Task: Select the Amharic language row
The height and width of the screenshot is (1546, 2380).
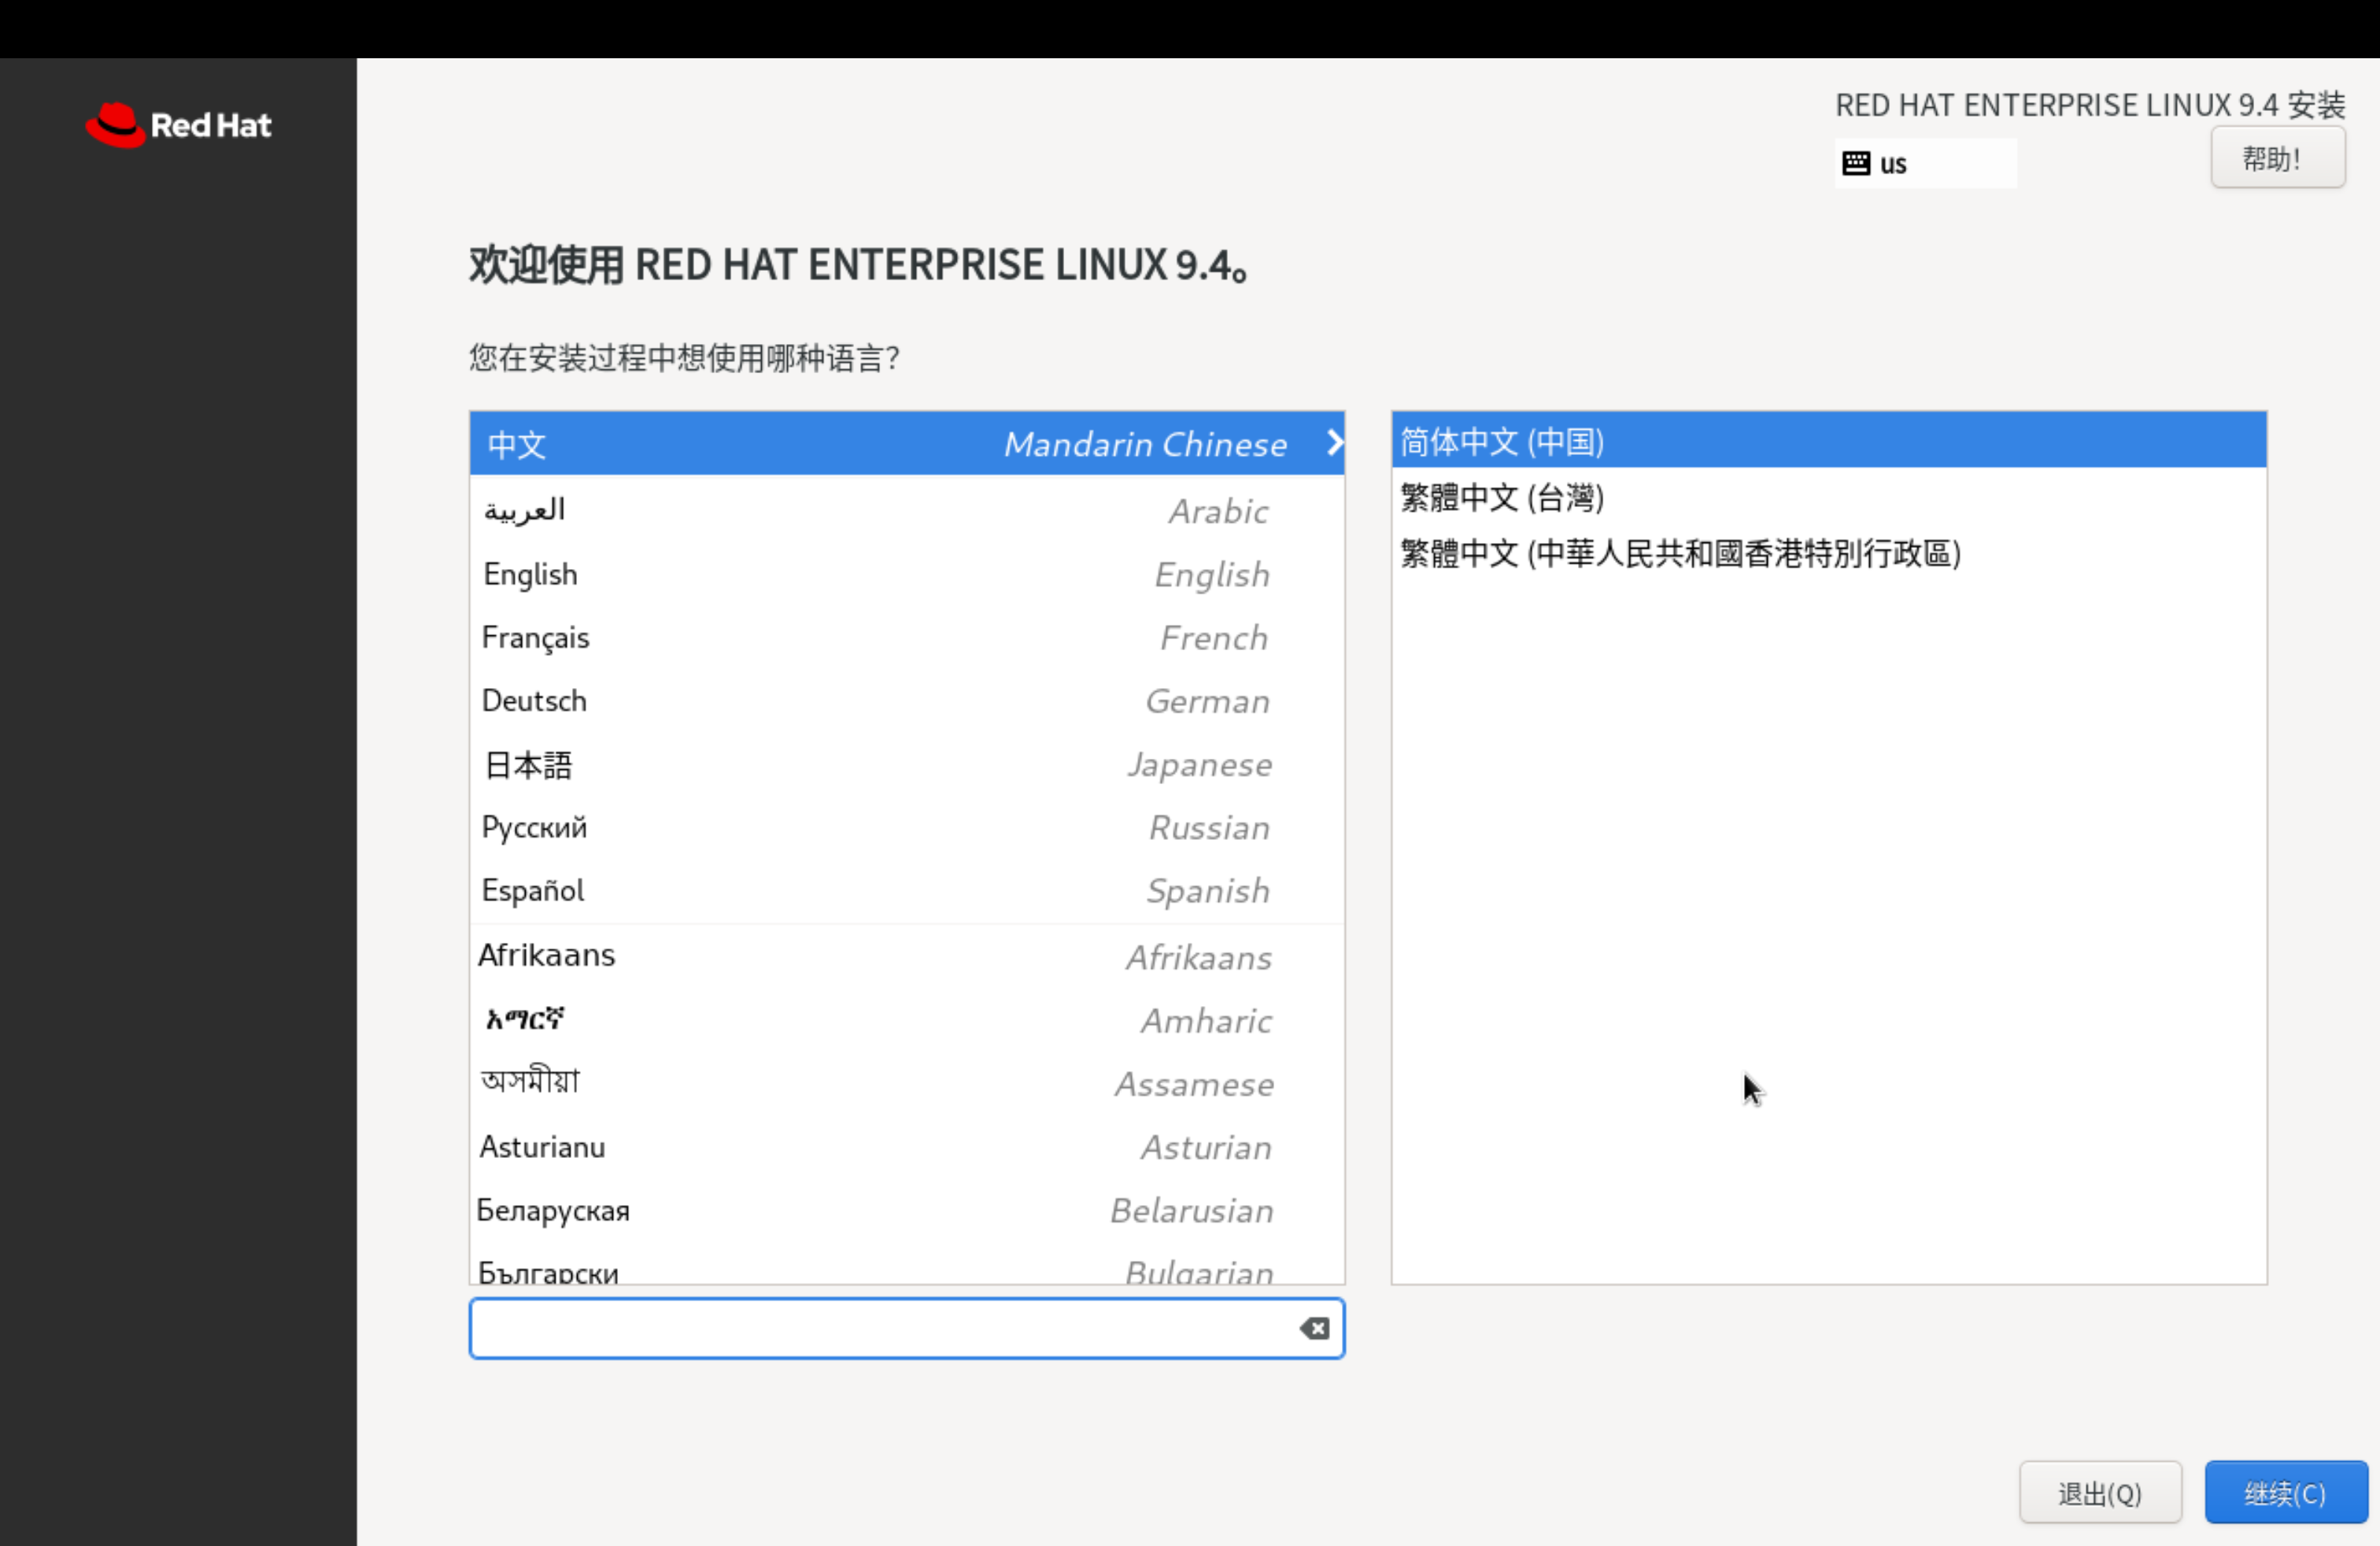Action: pyautogui.click(x=907, y=1020)
